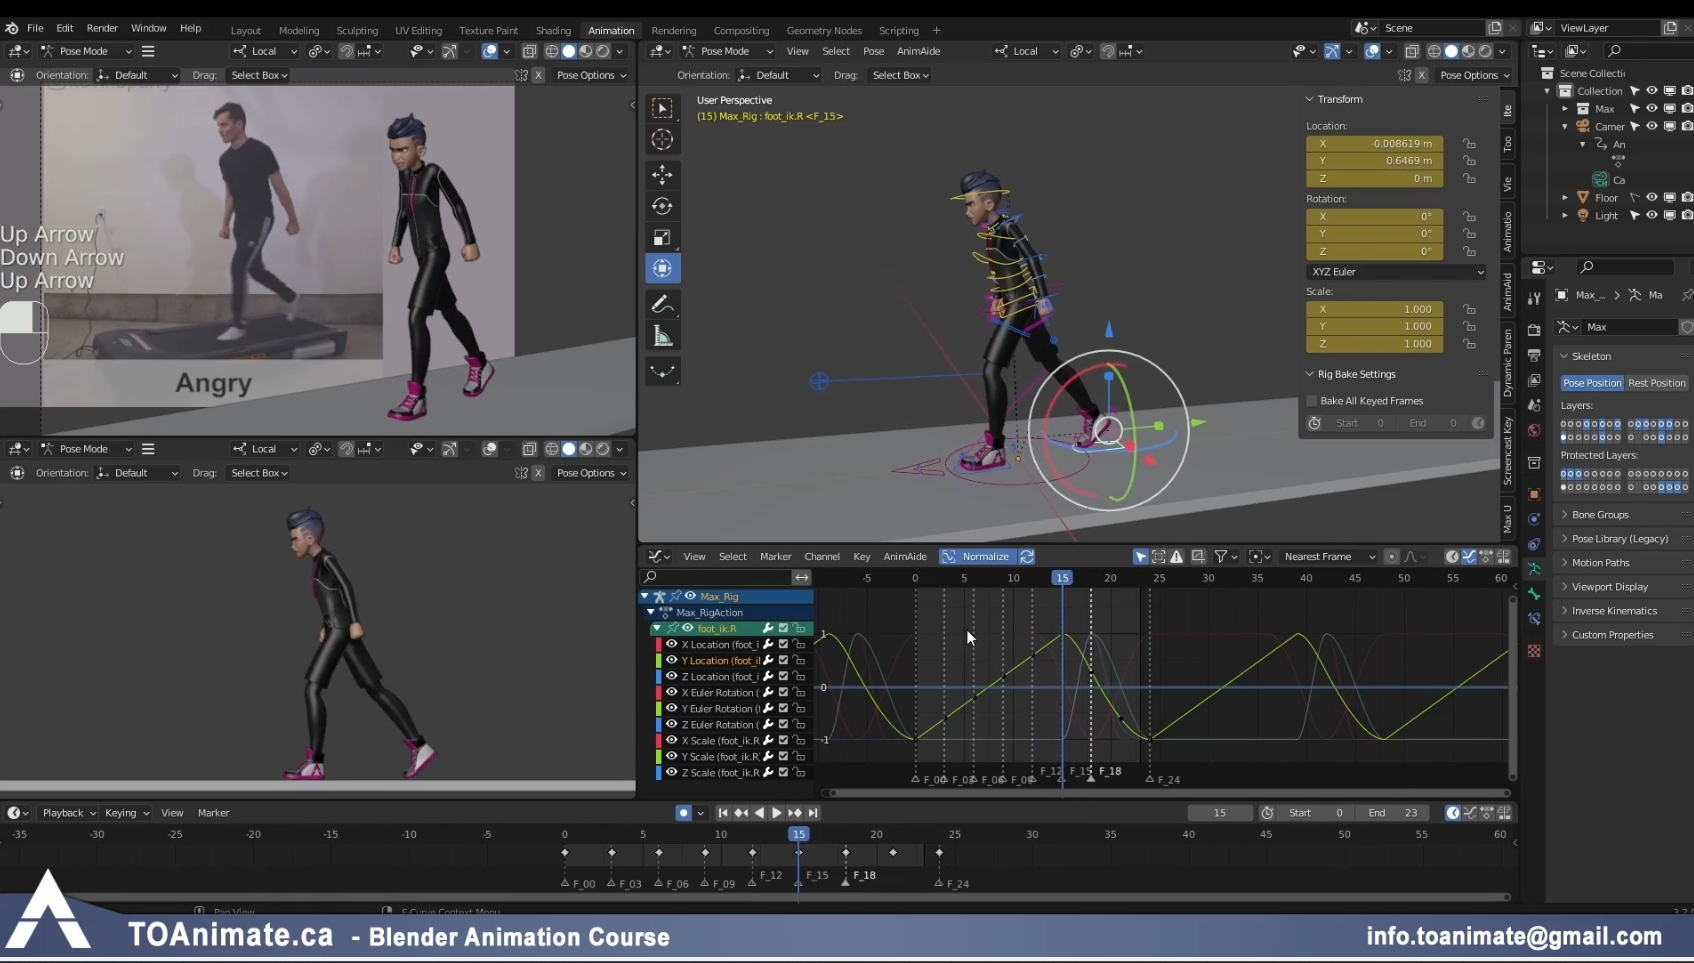Click the Render properties tab icon
This screenshot has width=1694, height=963.
[x=1534, y=331]
